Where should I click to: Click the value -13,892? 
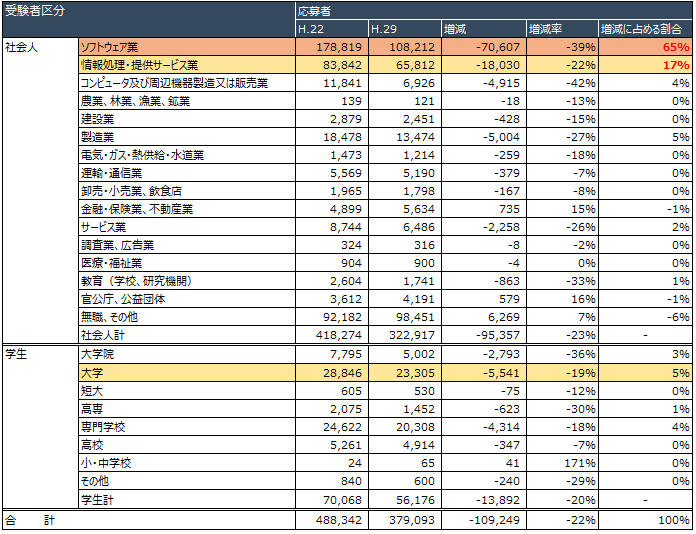tap(498, 500)
